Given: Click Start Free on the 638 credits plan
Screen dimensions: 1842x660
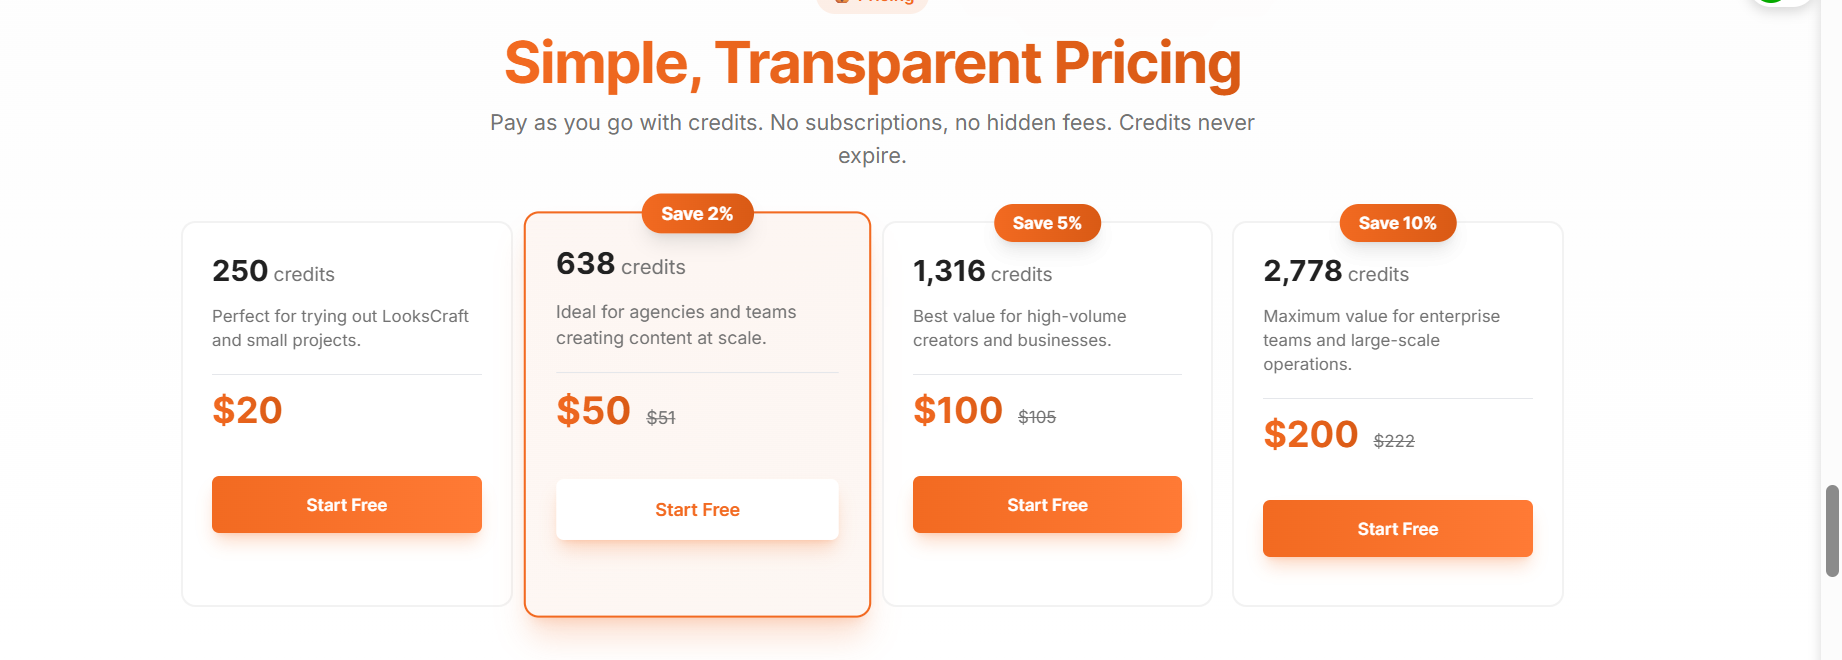Looking at the screenshot, I should (697, 510).
